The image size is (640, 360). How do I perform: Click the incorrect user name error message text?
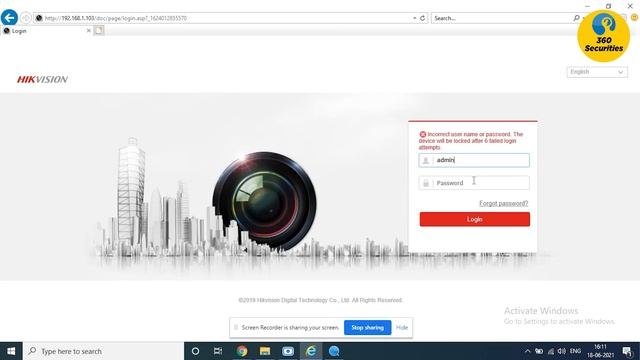point(471,141)
